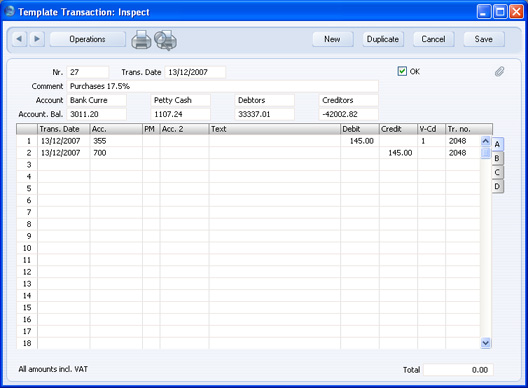Go to the previous record with left arrow
Image resolution: width=528 pixels, height=388 pixels.
pos(19,39)
